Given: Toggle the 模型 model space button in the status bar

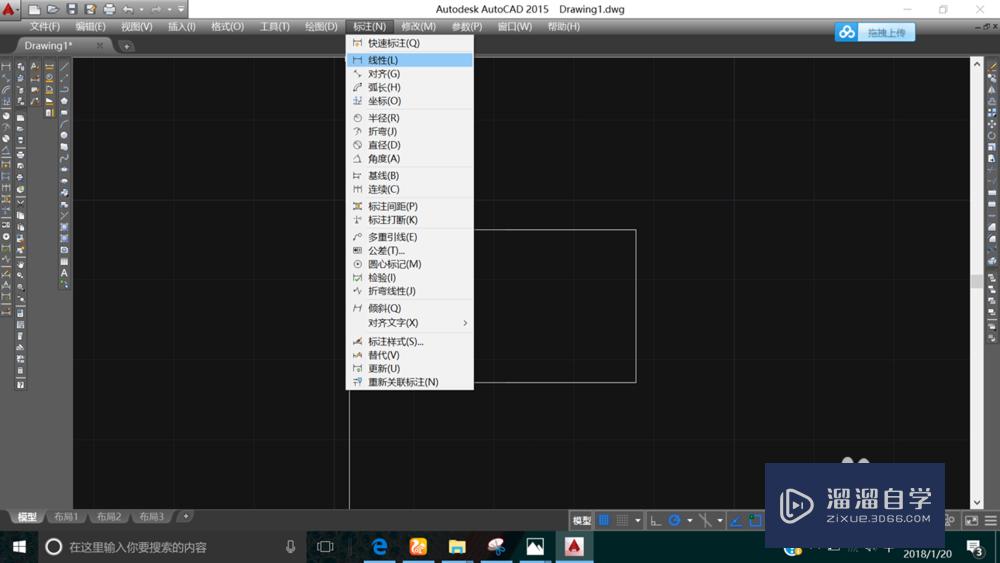Looking at the screenshot, I should 581,521.
